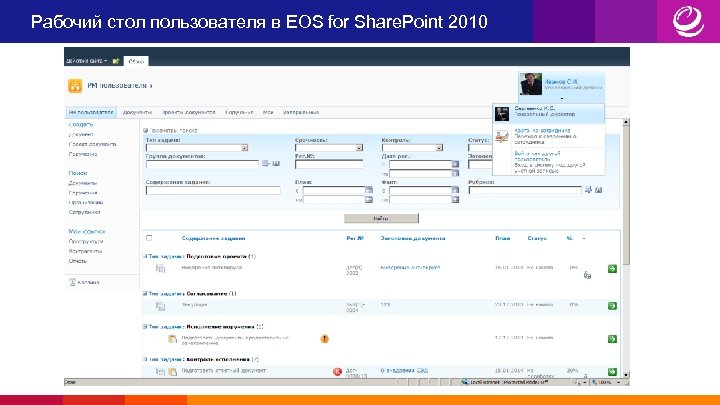Open the Действия сайта menu
The width and height of the screenshot is (720, 405).
pyautogui.click(x=86, y=61)
